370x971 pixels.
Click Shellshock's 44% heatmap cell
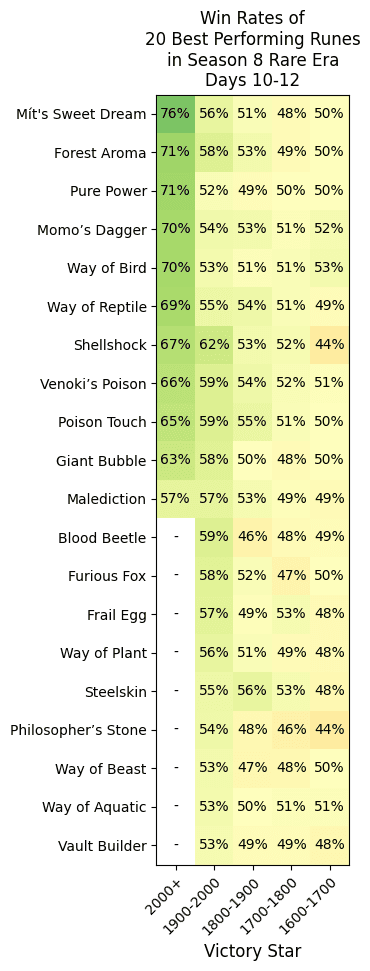pyautogui.click(x=330, y=345)
